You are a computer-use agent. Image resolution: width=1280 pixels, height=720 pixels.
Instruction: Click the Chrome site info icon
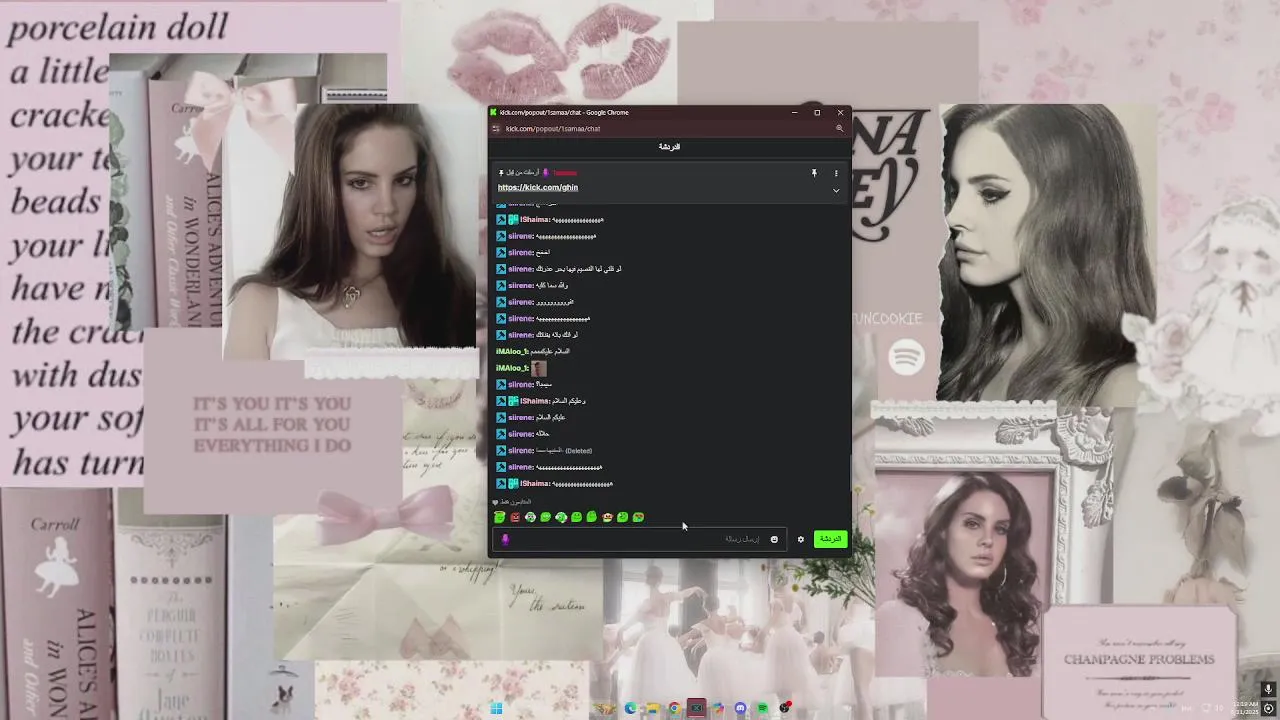click(496, 128)
